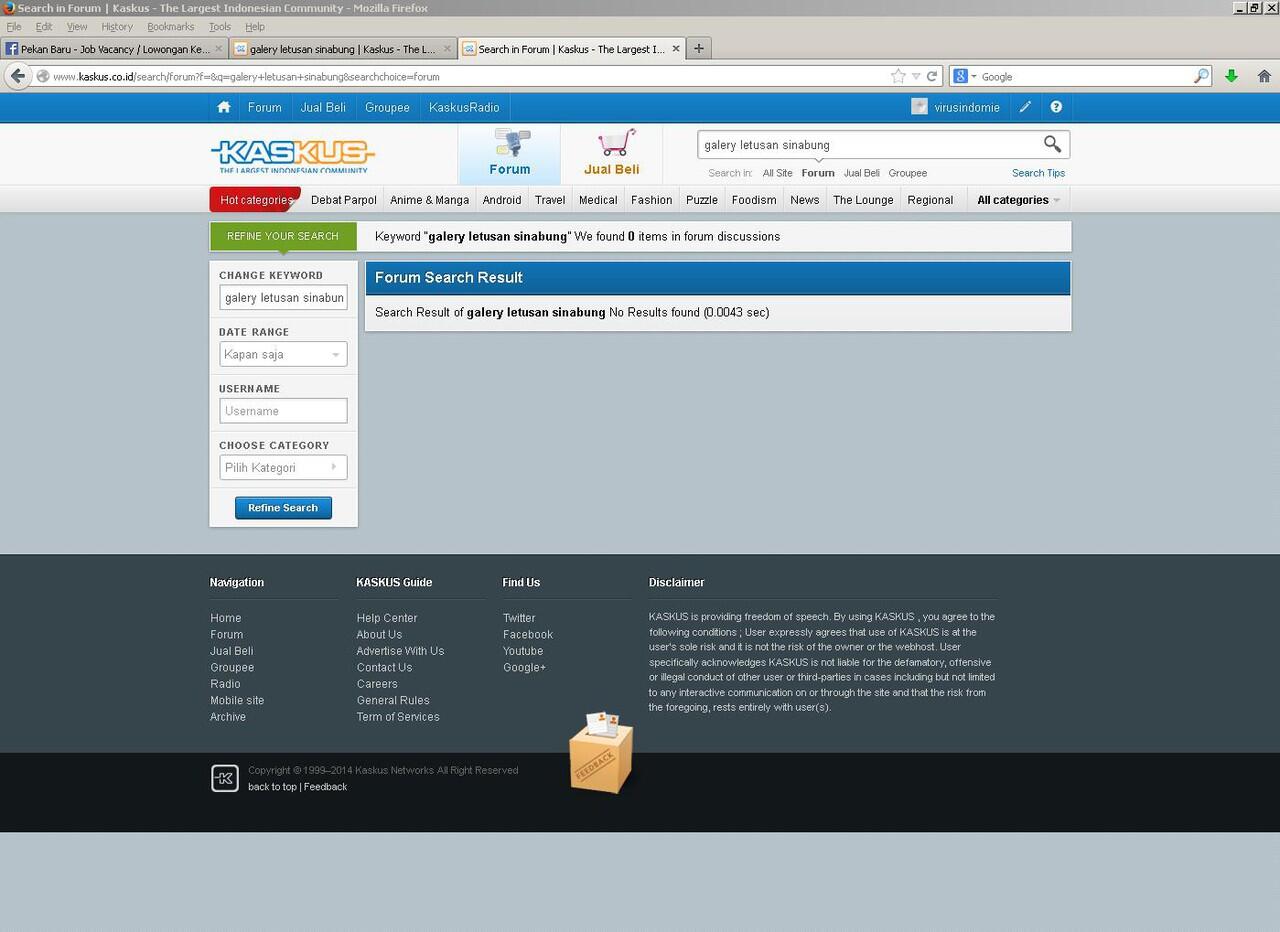Open Twitter link under Find Us
This screenshot has width=1280, height=932.
(519, 618)
